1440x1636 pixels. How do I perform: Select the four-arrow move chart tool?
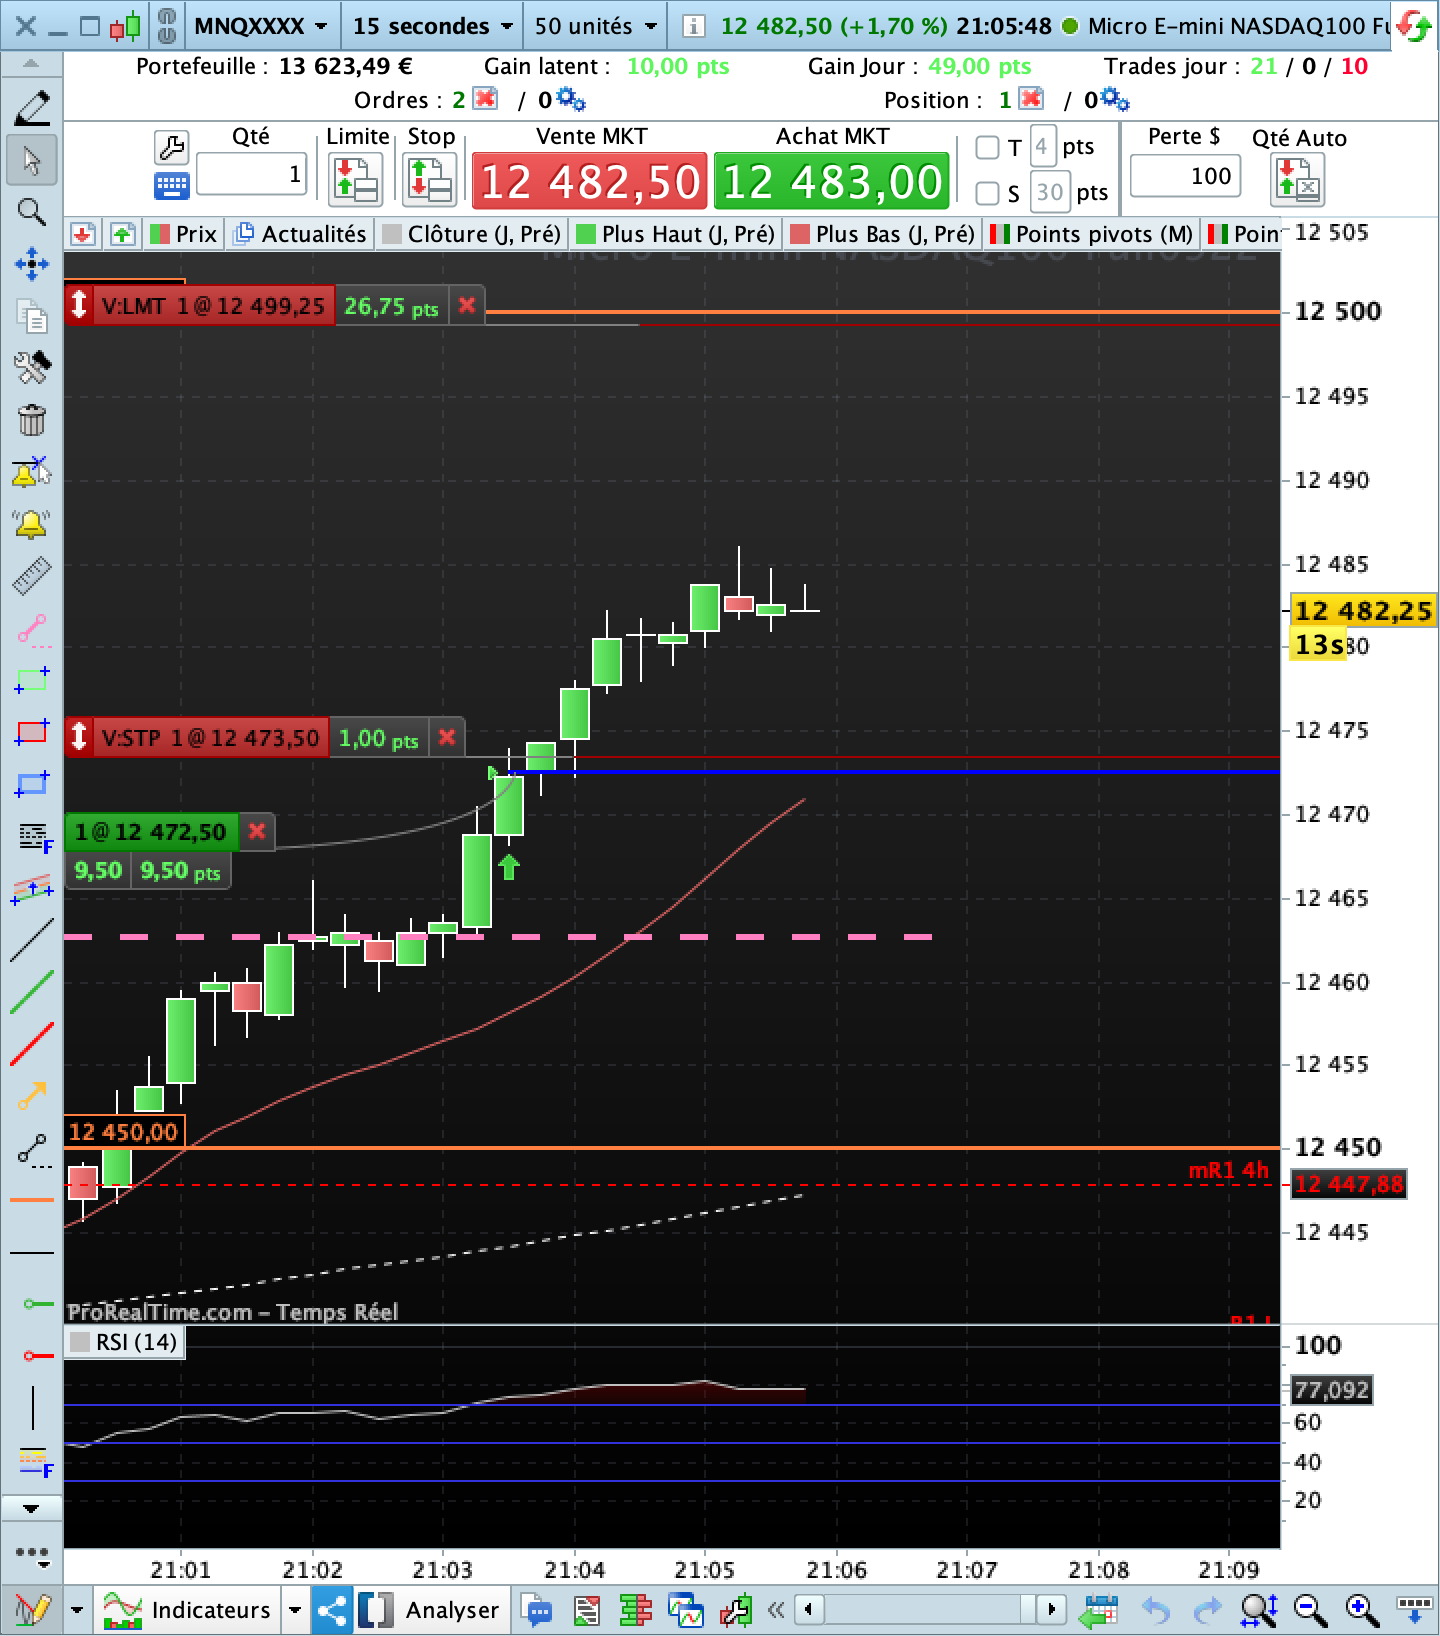point(32,264)
